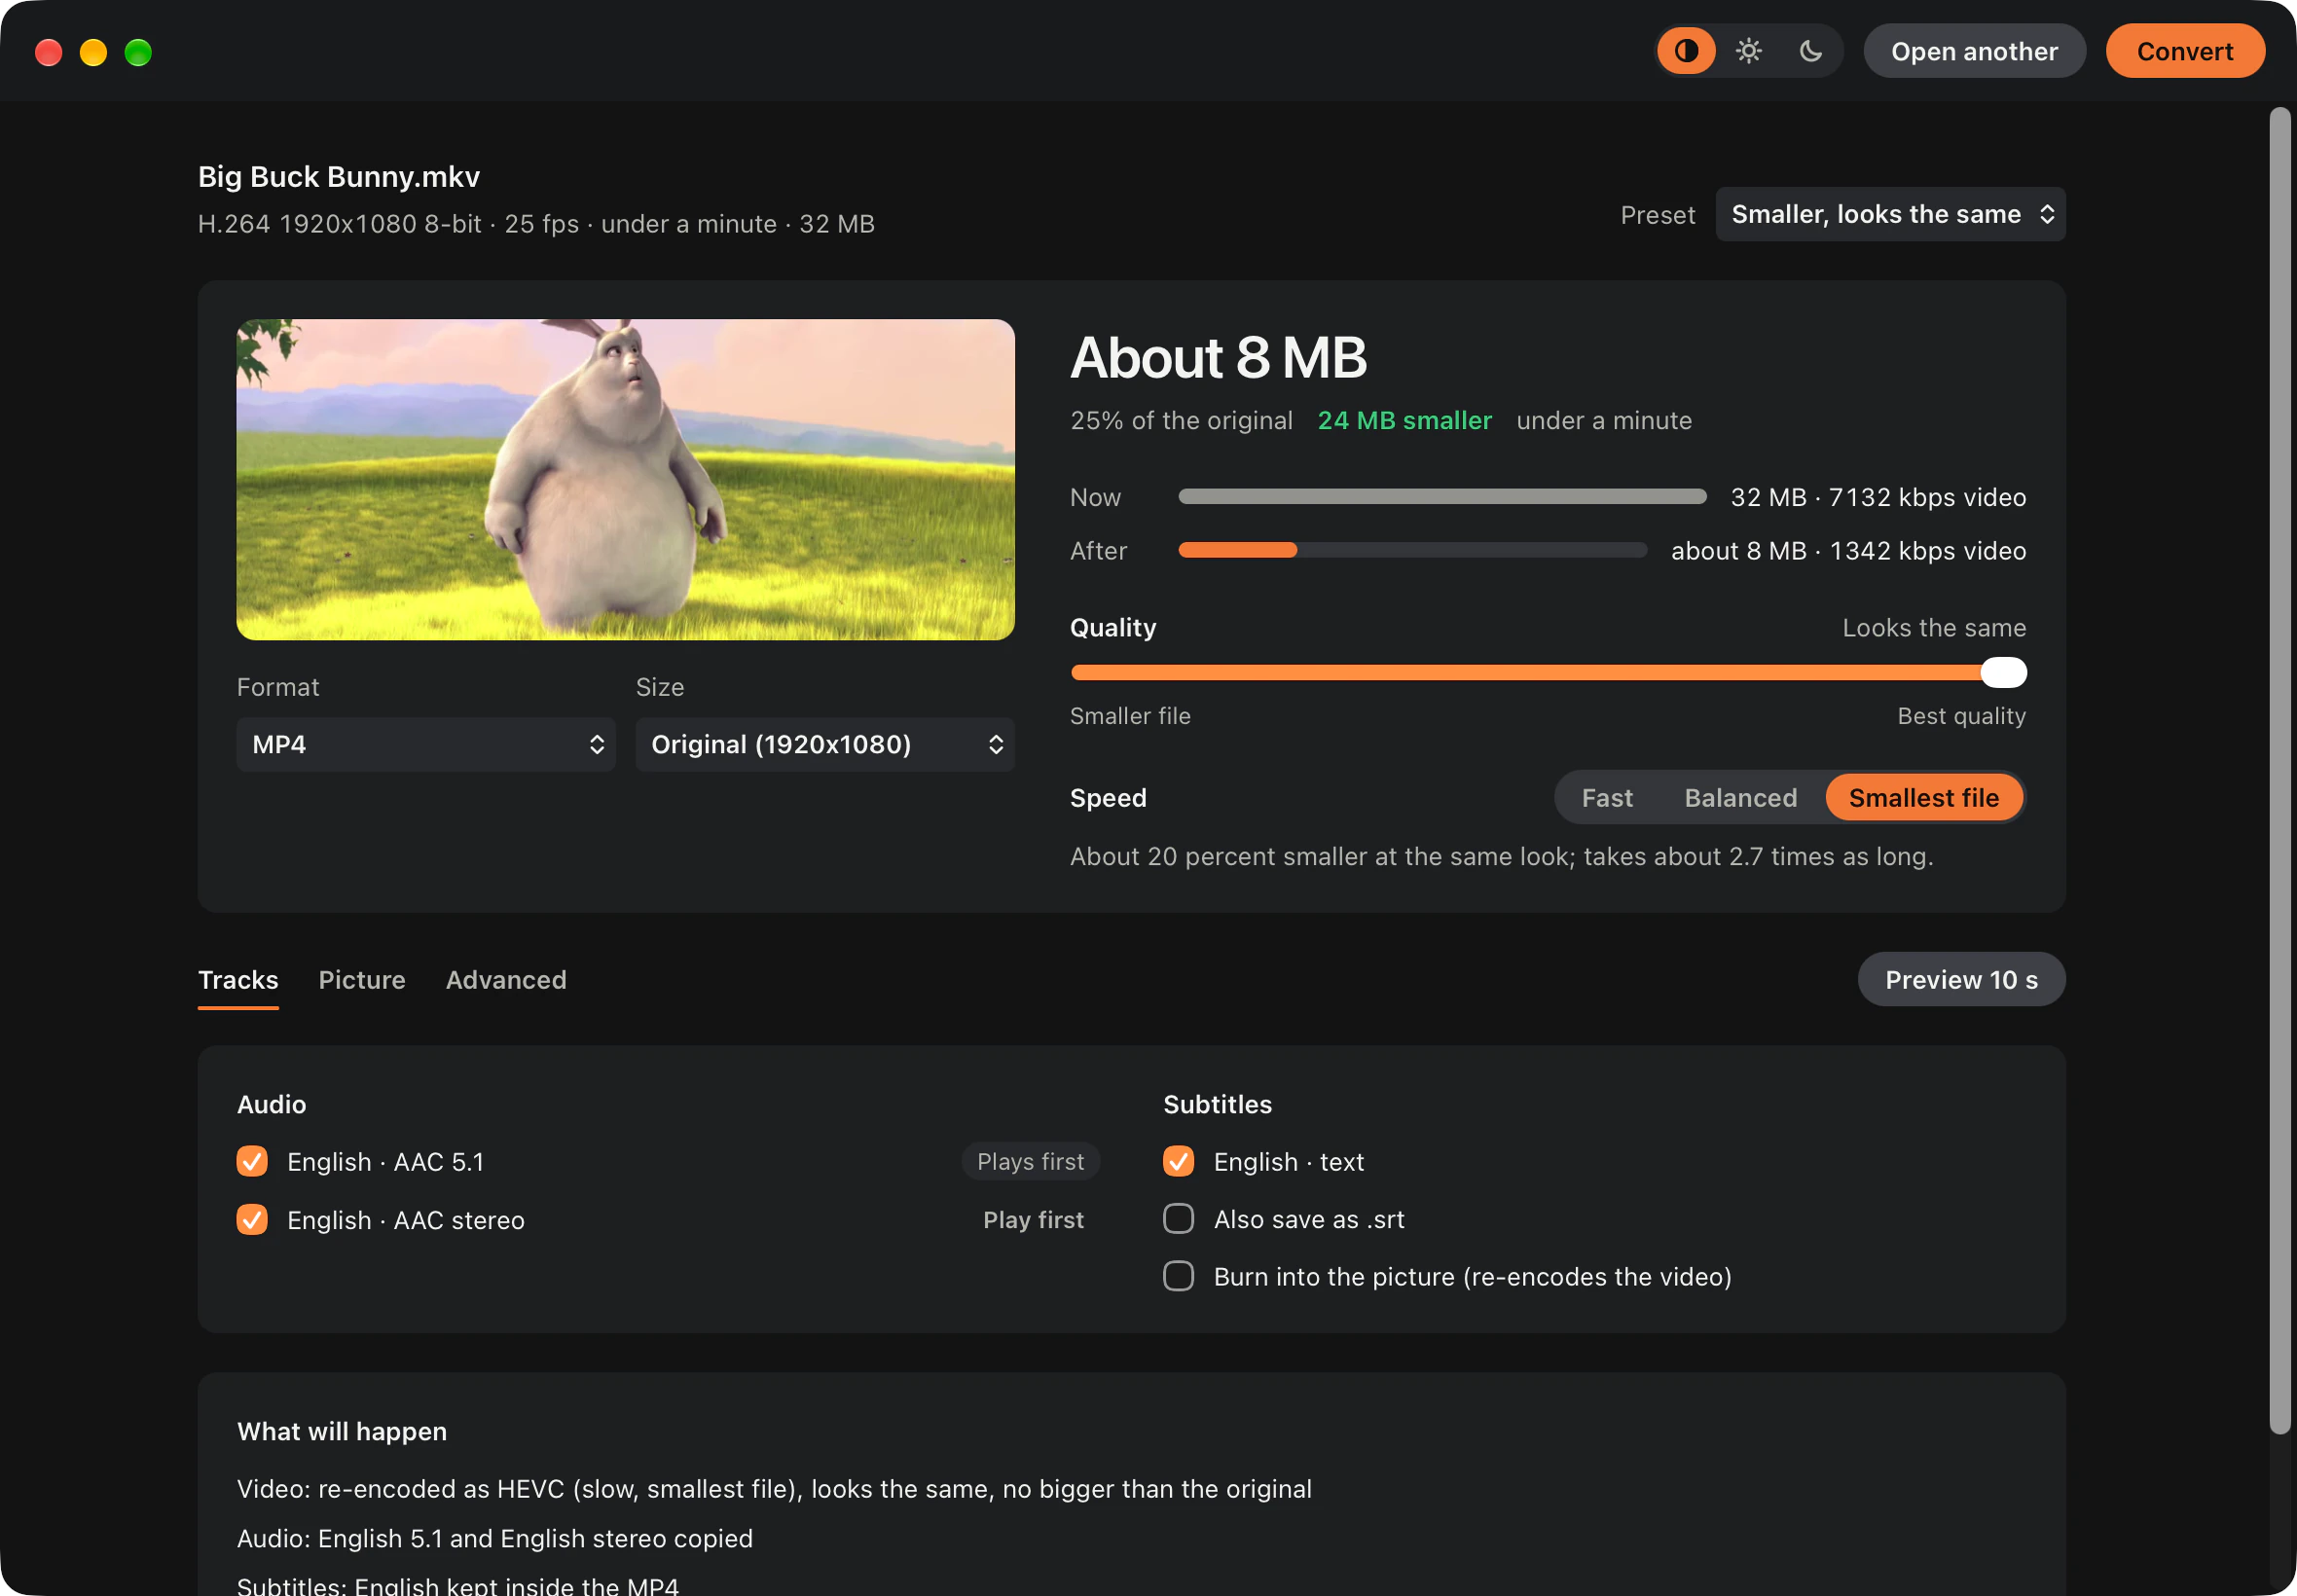2297x1596 pixels.
Task: Click Play first for AAC stereo track
Action: click(1033, 1220)
